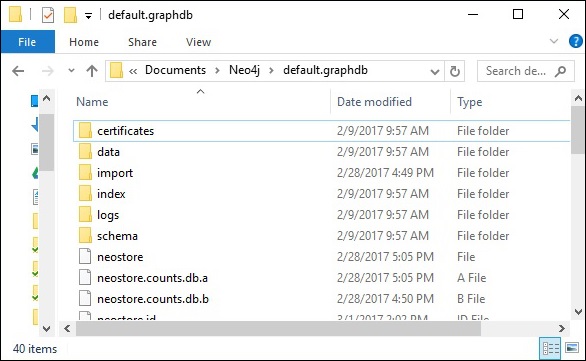Click the Properties checkmark icon in title bar

tap(48, 15)
